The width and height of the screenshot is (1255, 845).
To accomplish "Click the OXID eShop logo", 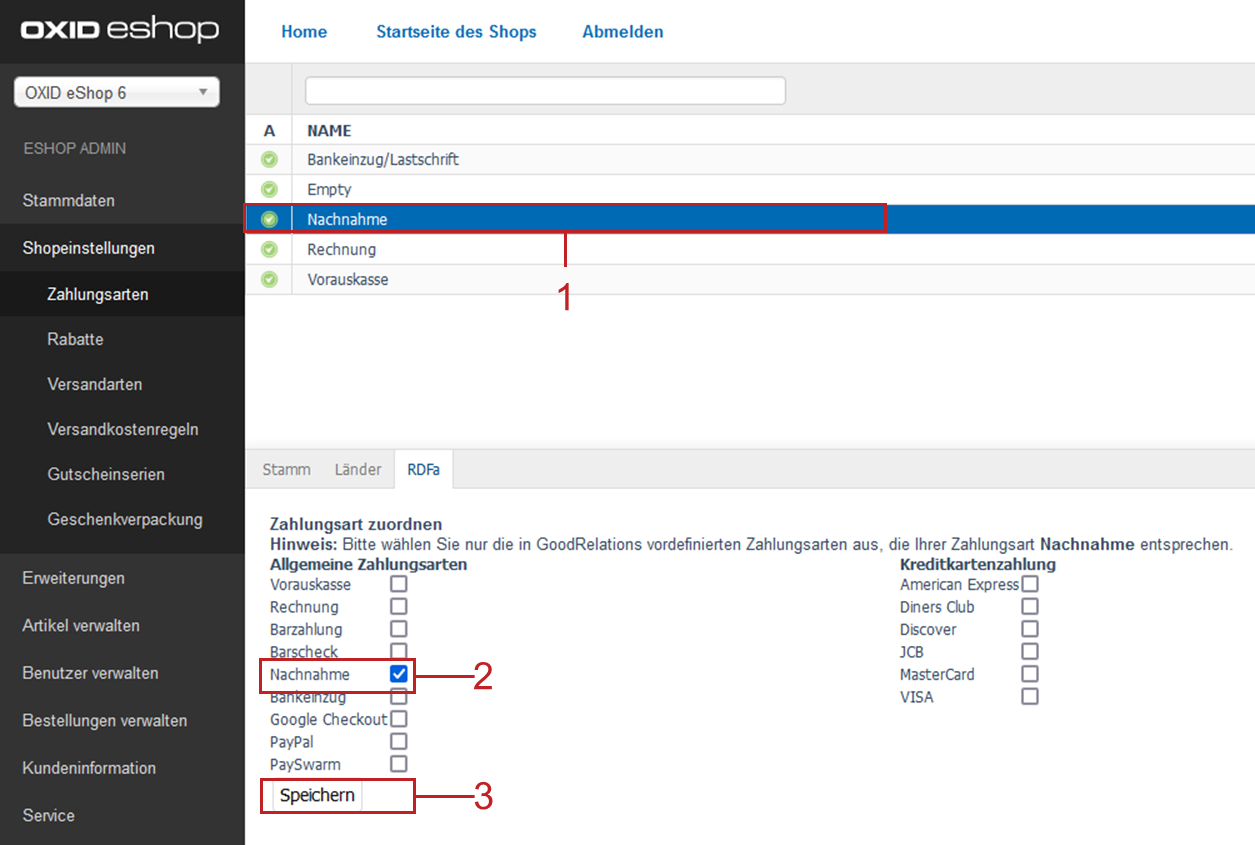I will click(119, 30).
